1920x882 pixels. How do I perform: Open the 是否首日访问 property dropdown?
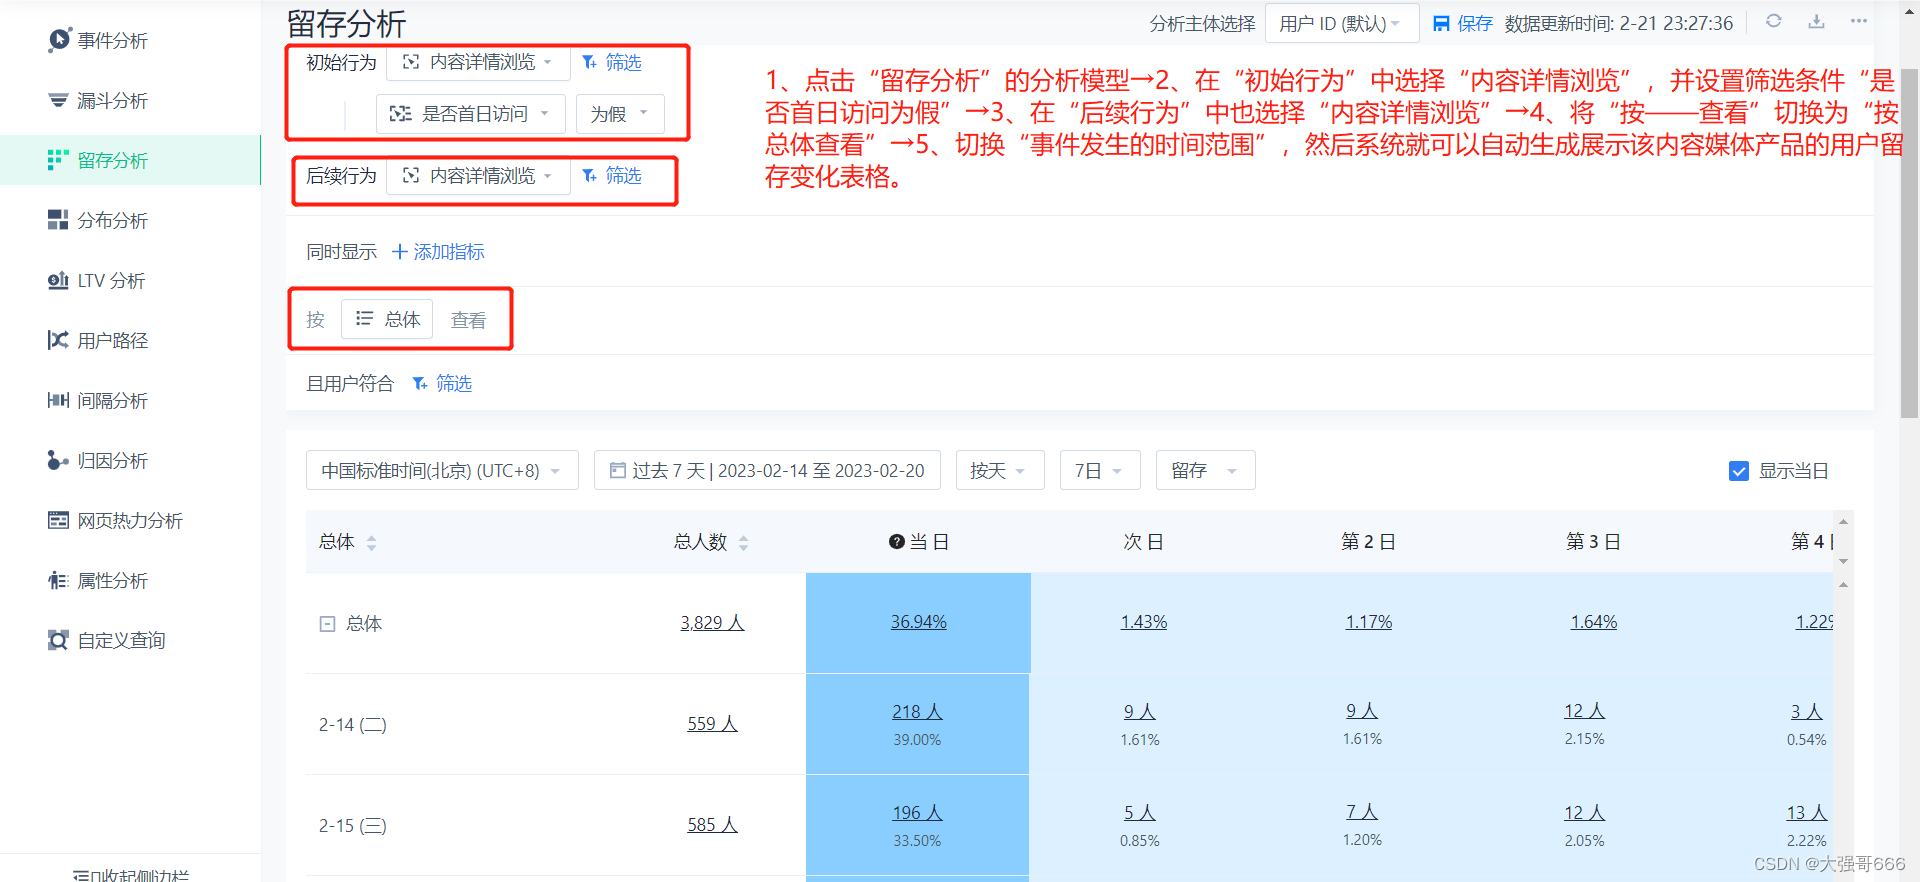click(471, 114)
